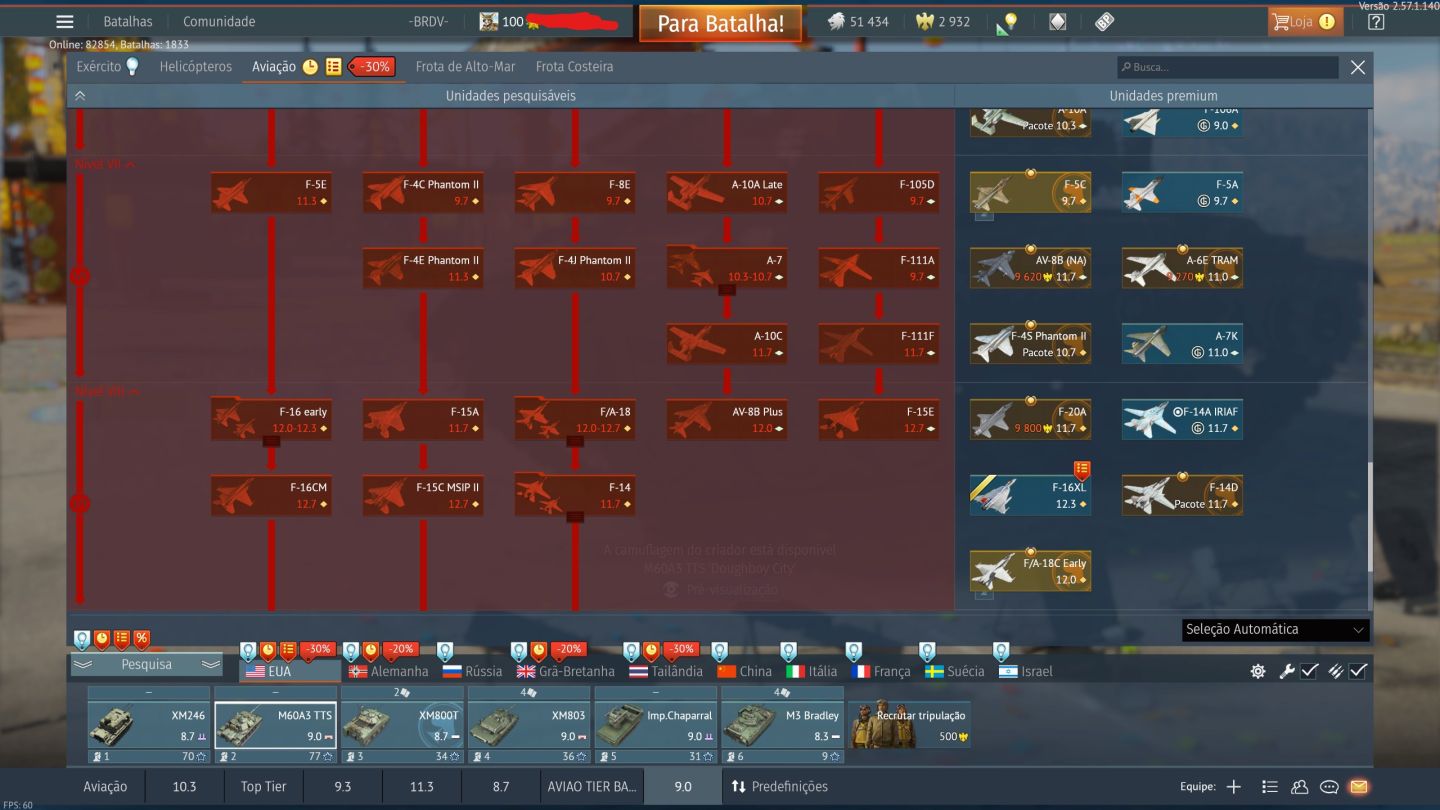The image size is (1440, 810).
Task: Select the A-10A Late aircraft
Action: (727, 193)
